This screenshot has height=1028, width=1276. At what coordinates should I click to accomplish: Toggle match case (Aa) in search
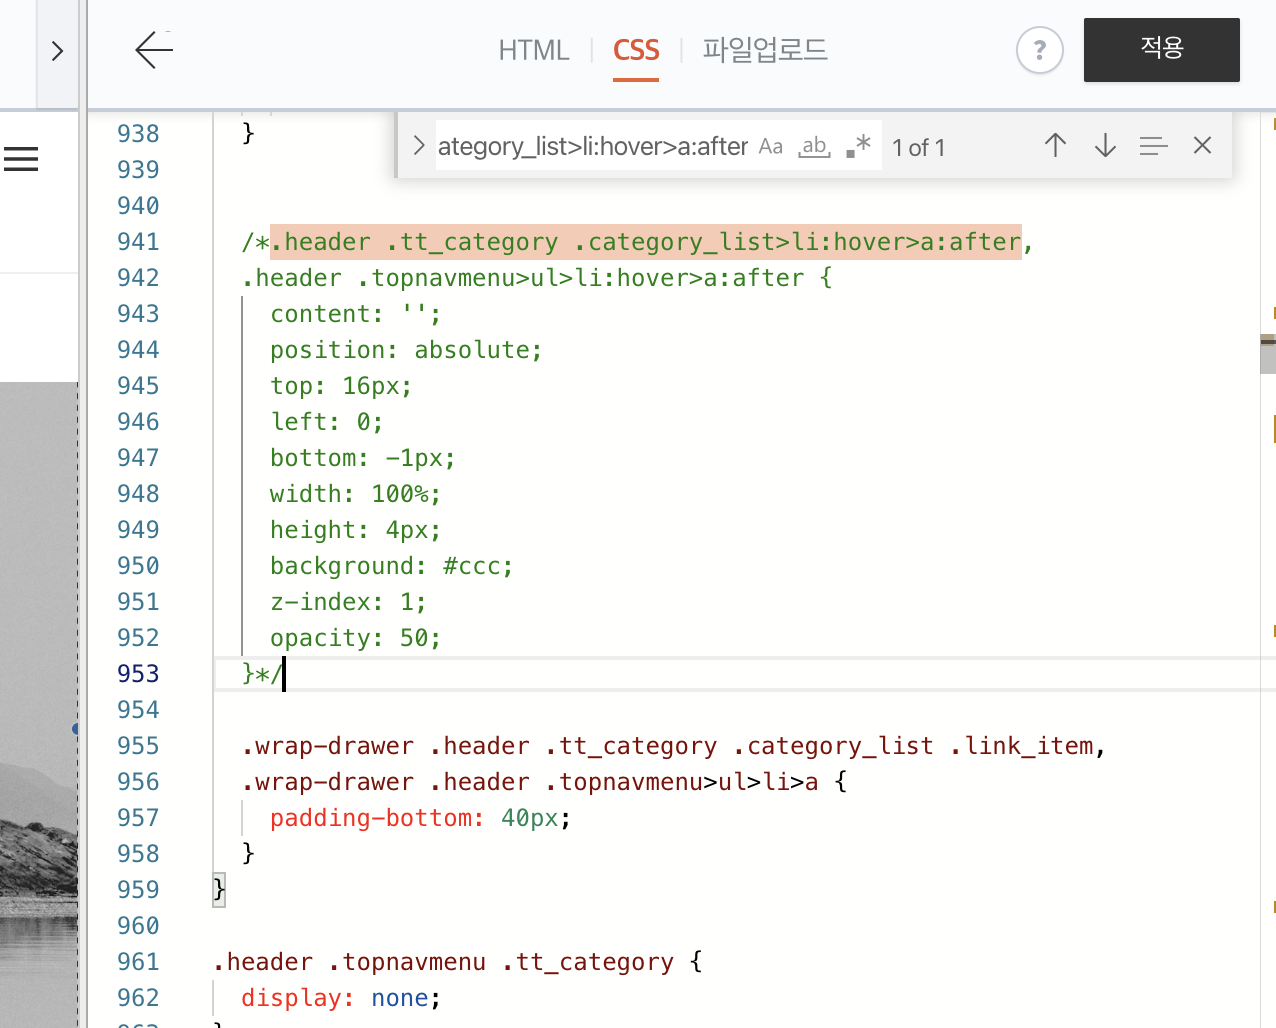pos(770,146)
